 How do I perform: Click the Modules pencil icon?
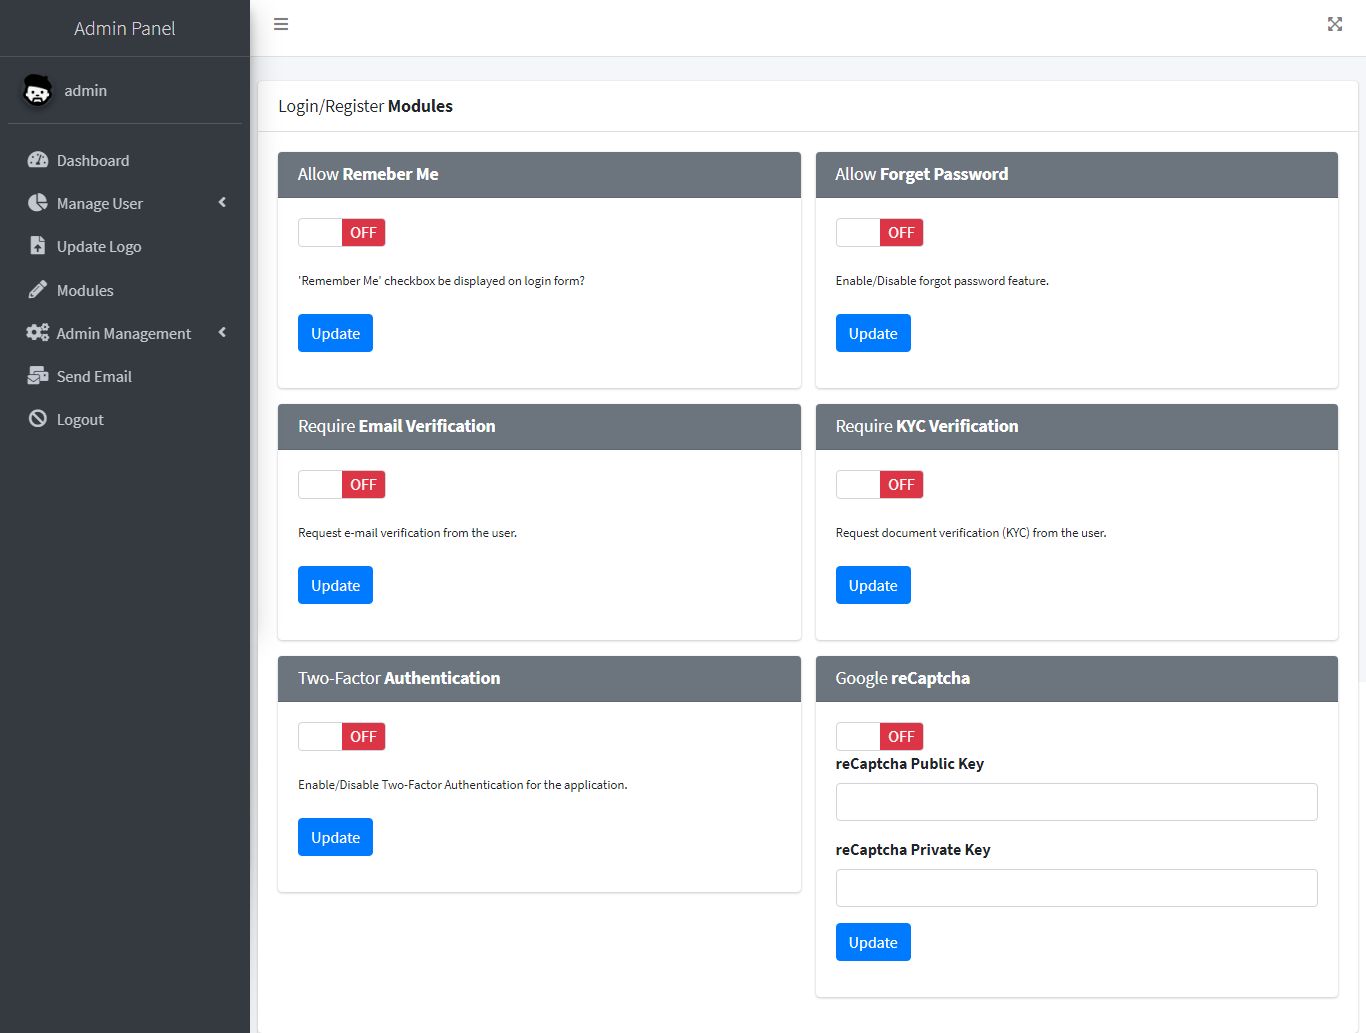point(38,290)
